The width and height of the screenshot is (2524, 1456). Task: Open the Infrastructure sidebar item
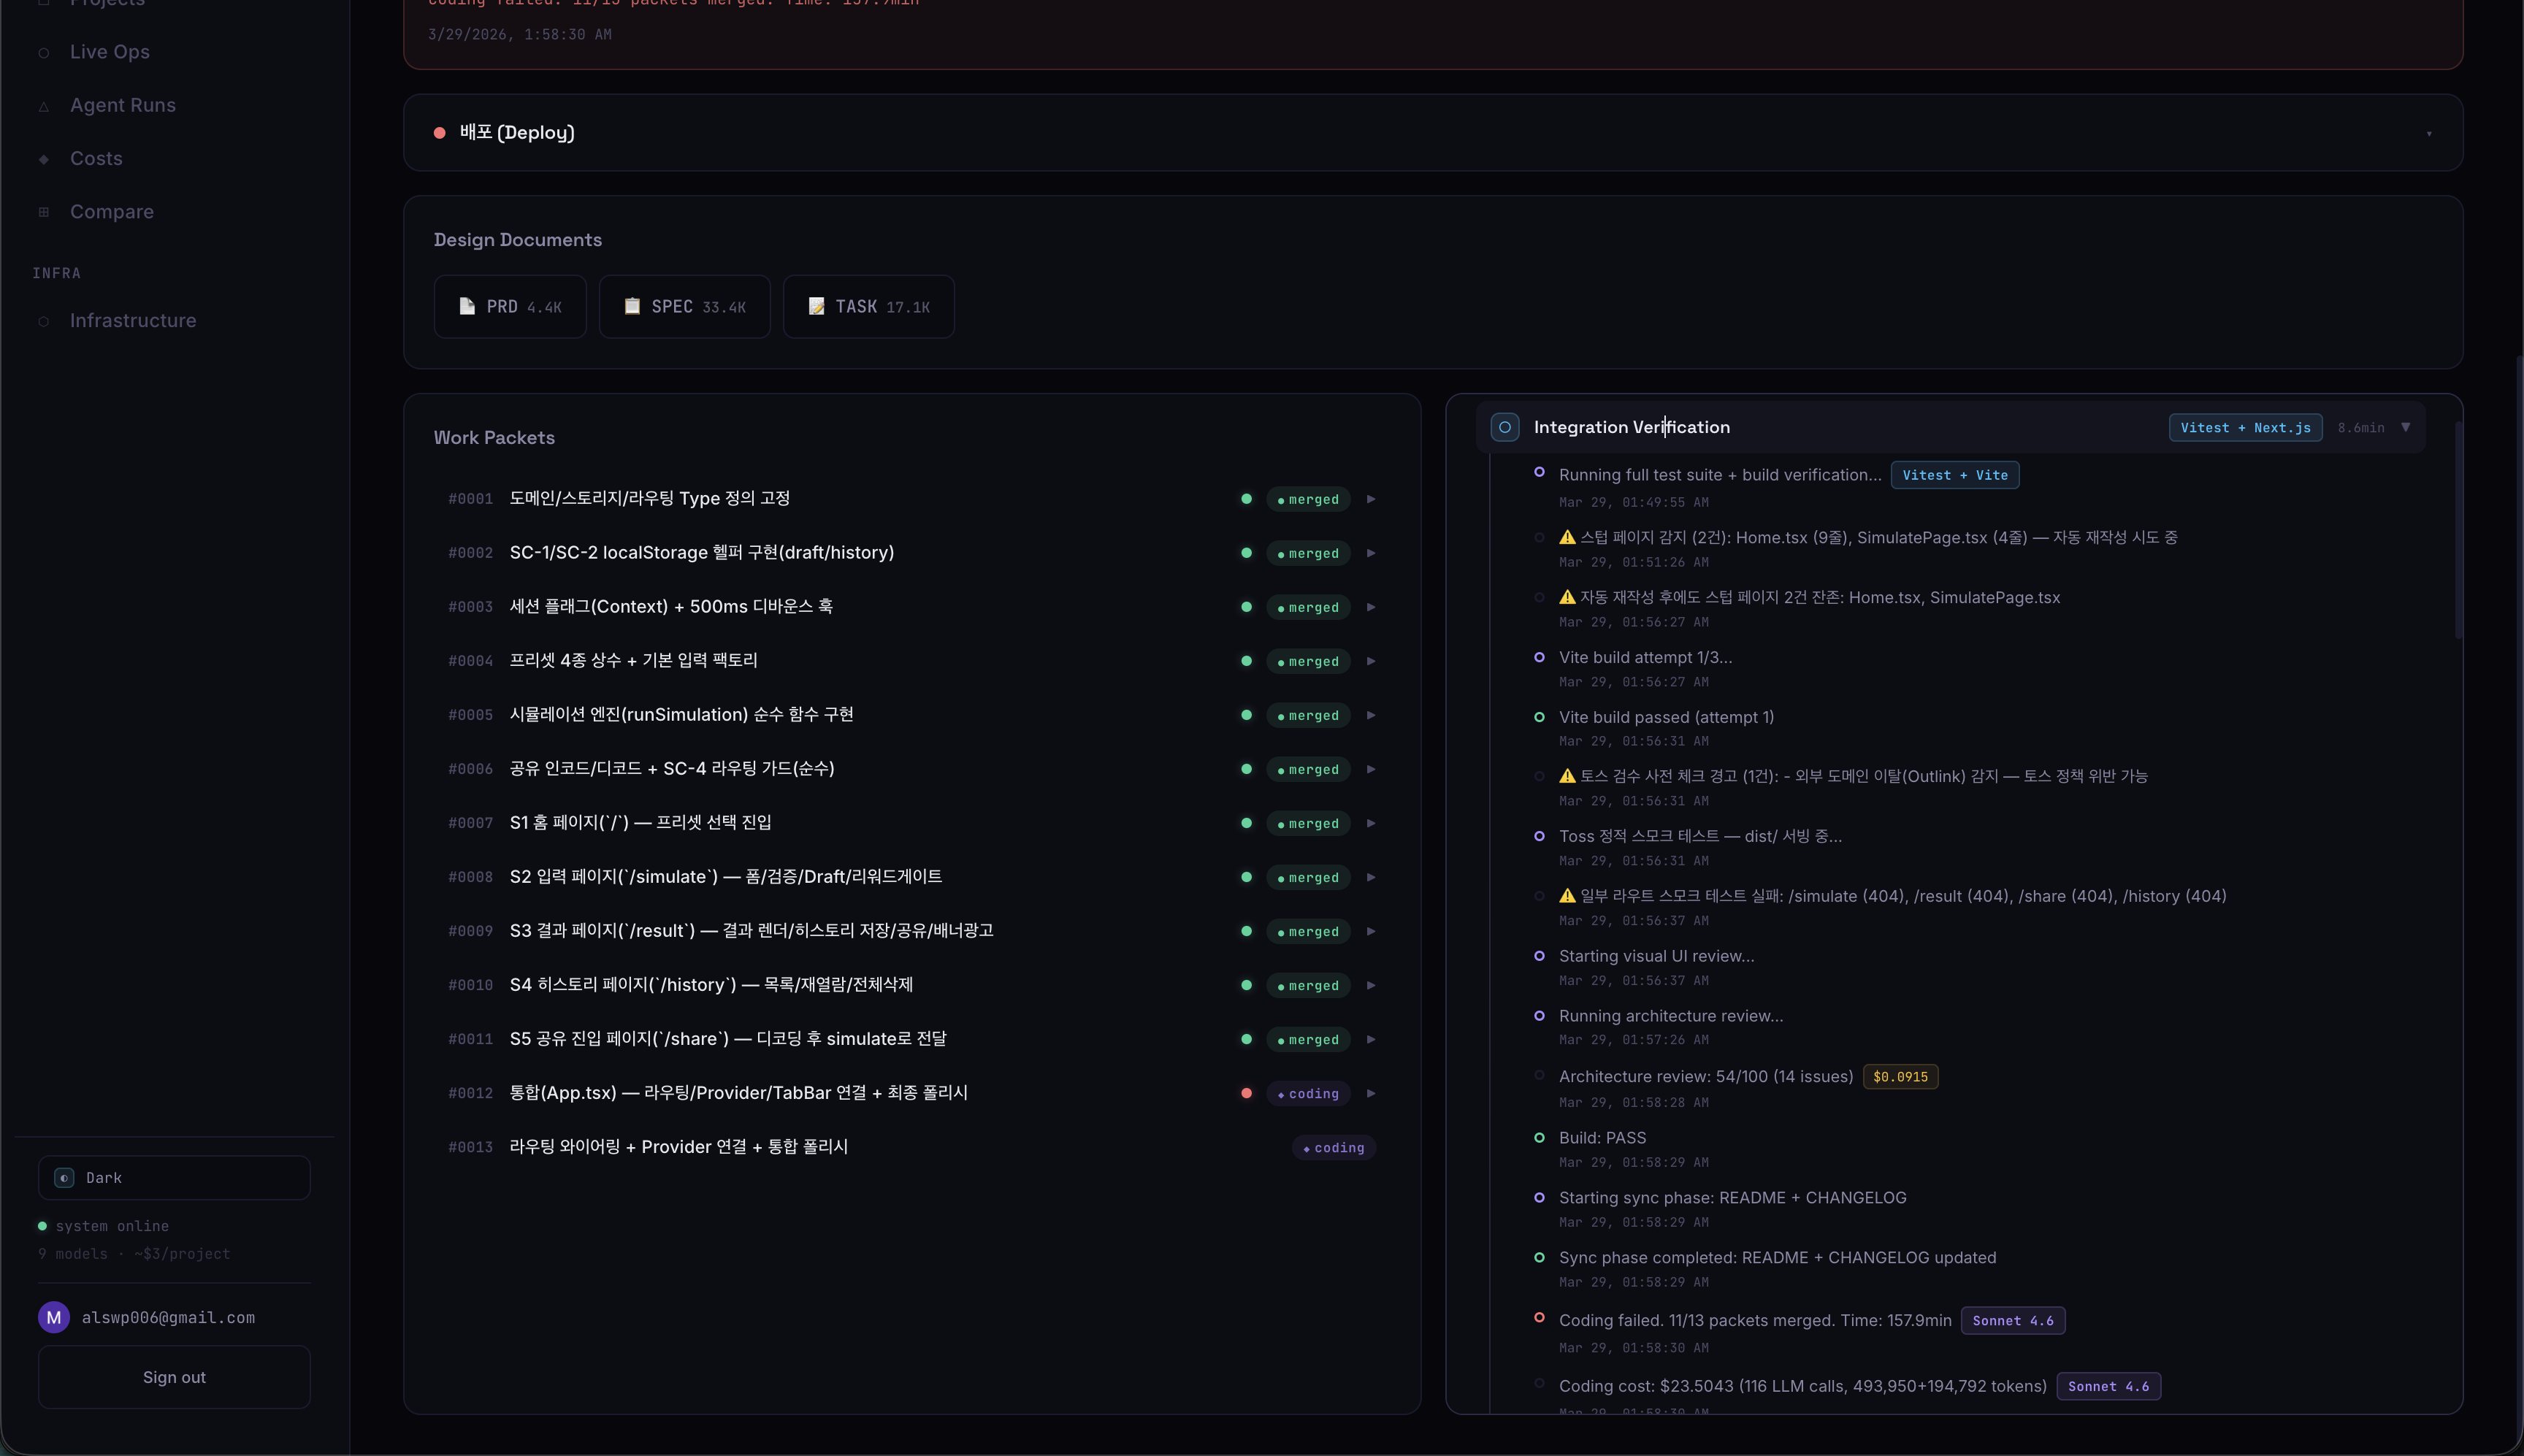pos(133,320)
